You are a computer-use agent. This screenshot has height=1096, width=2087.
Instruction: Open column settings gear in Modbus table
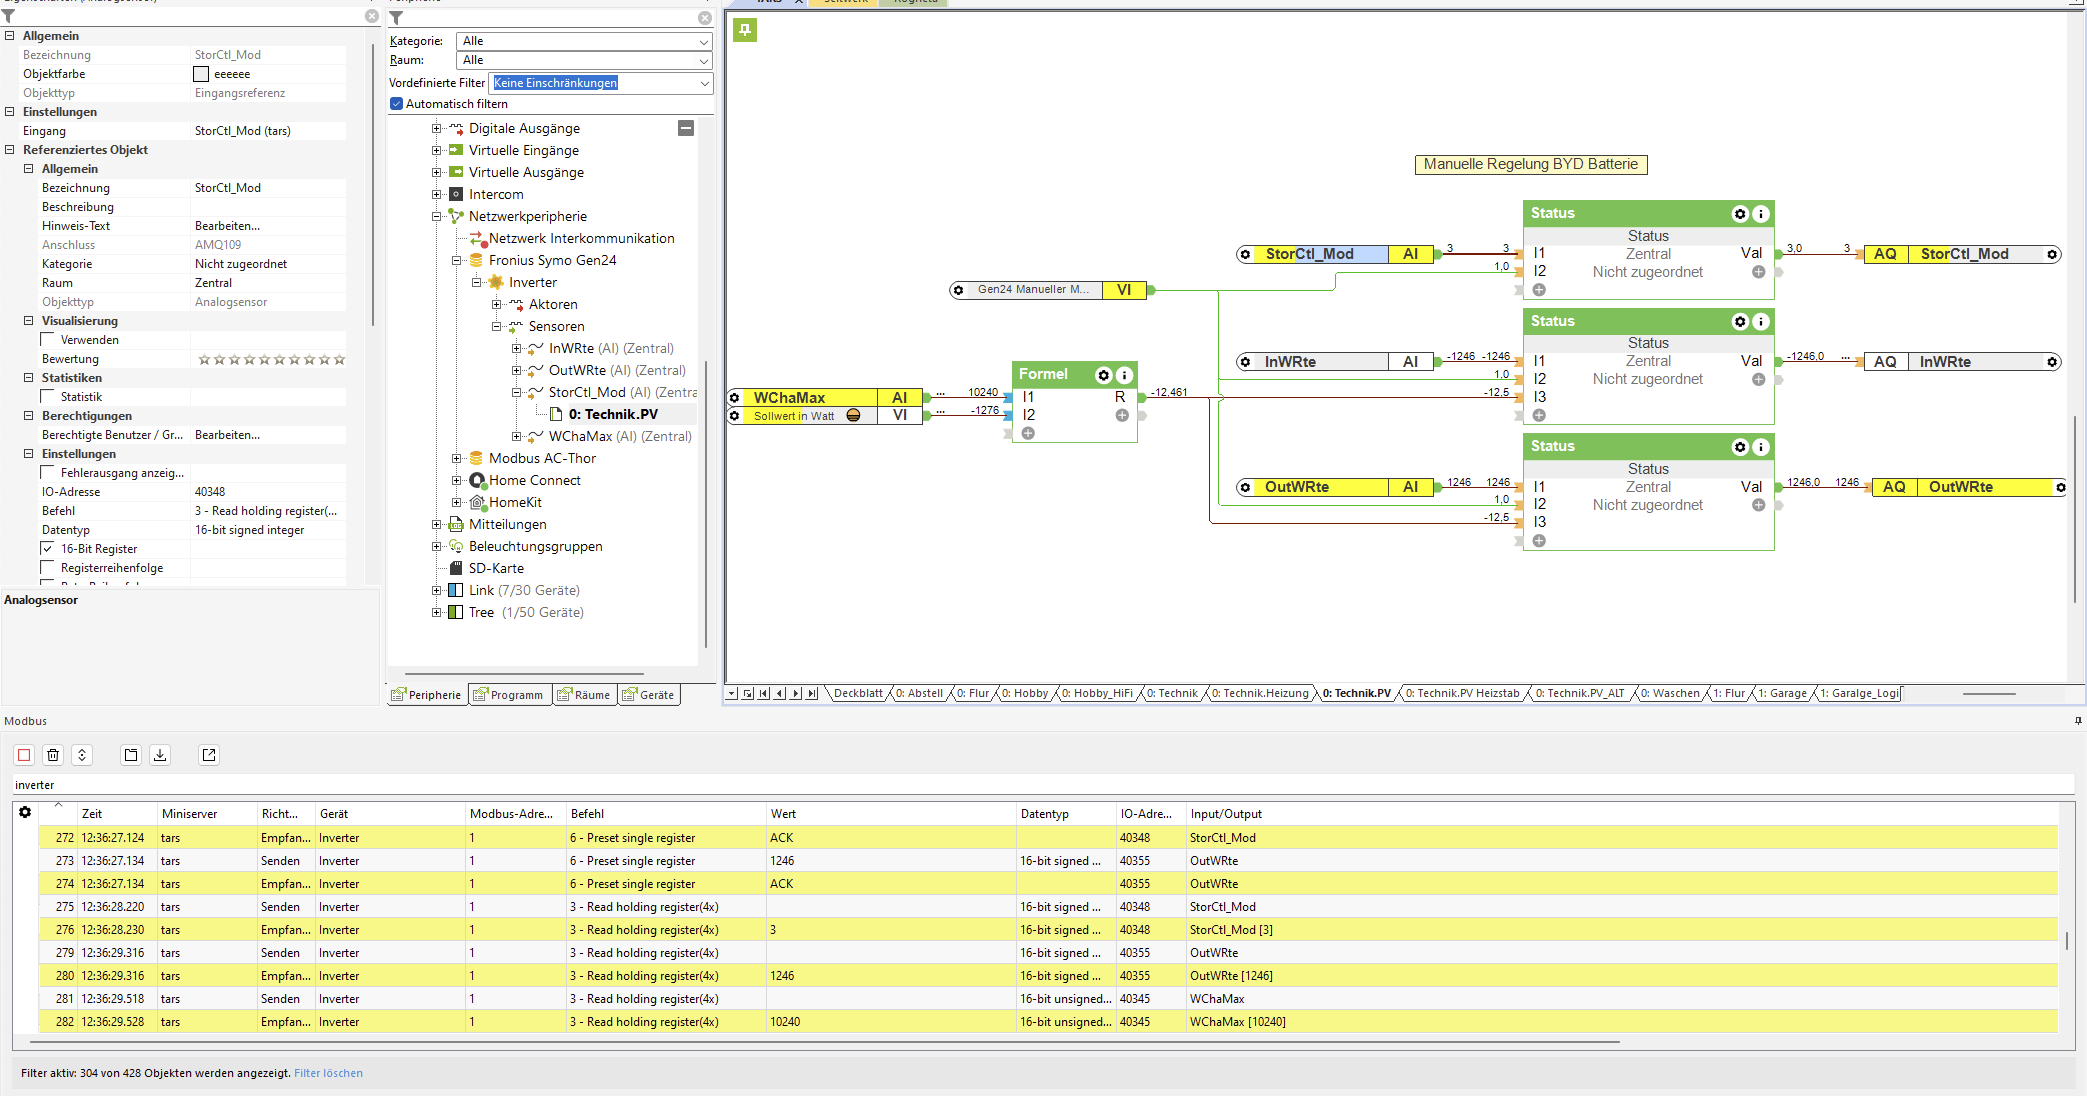(x=25, y=812)
